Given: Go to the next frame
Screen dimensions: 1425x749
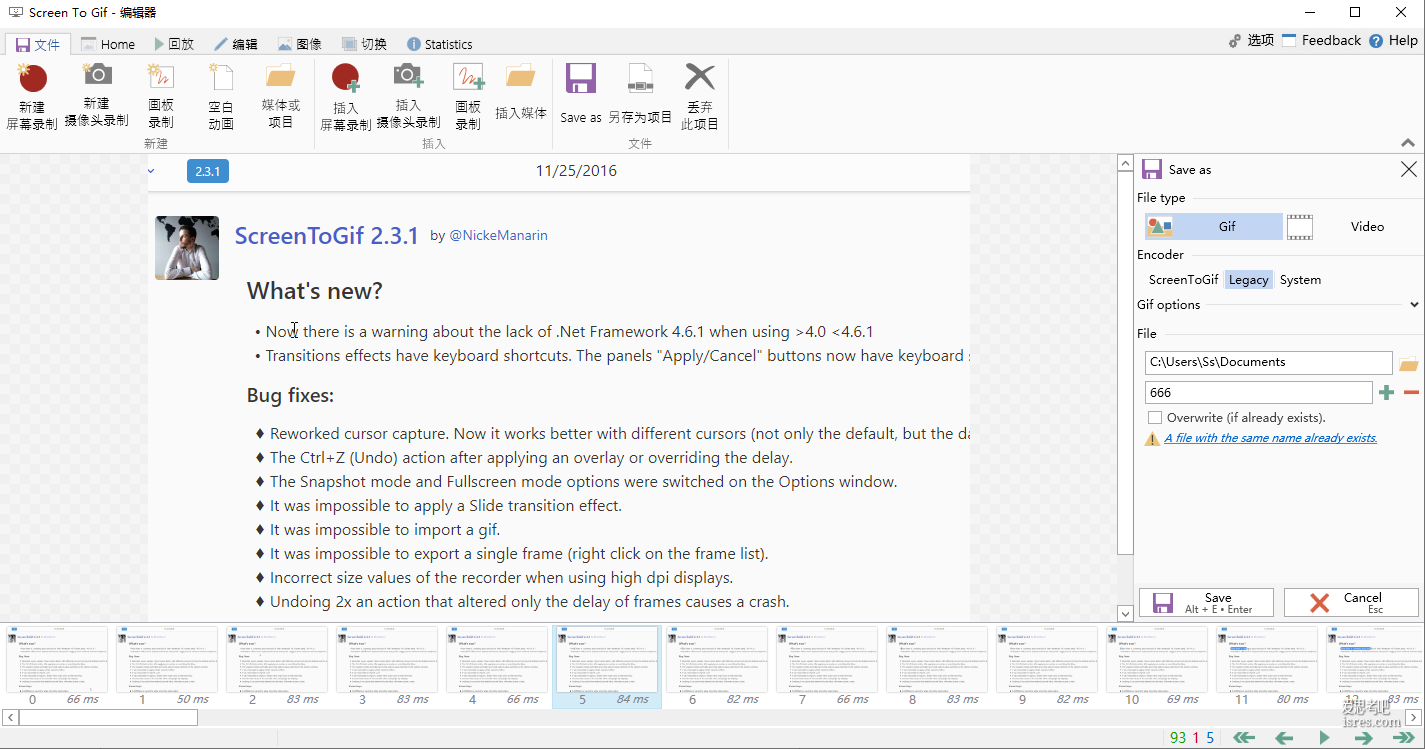Looking at the screenshot, I should click(1363, 738).
